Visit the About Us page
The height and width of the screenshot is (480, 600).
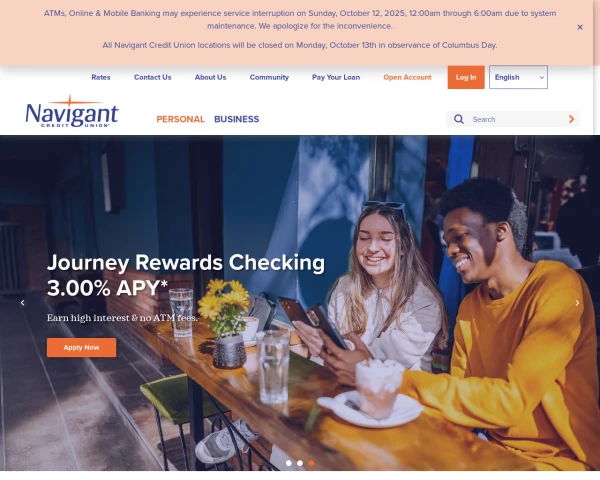pyautogui.click(x=210, y=77)
